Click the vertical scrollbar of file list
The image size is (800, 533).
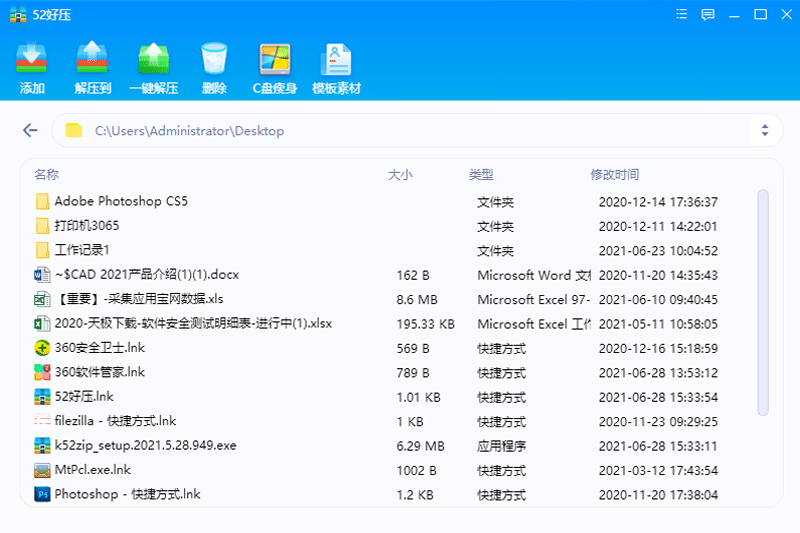763,300
